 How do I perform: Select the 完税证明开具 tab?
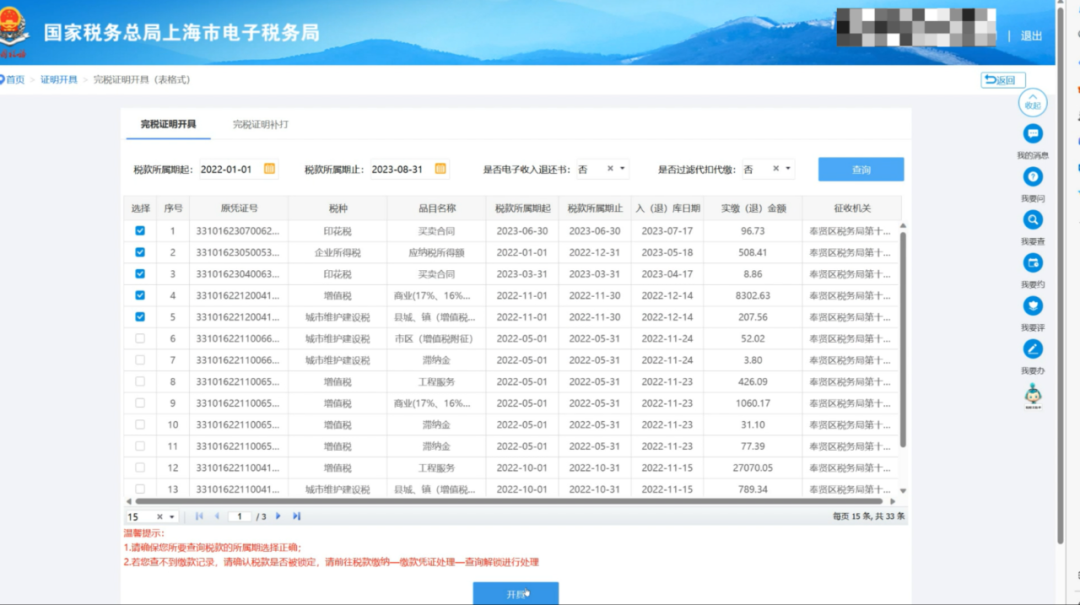pyautogui.click(x=168, y=125)
